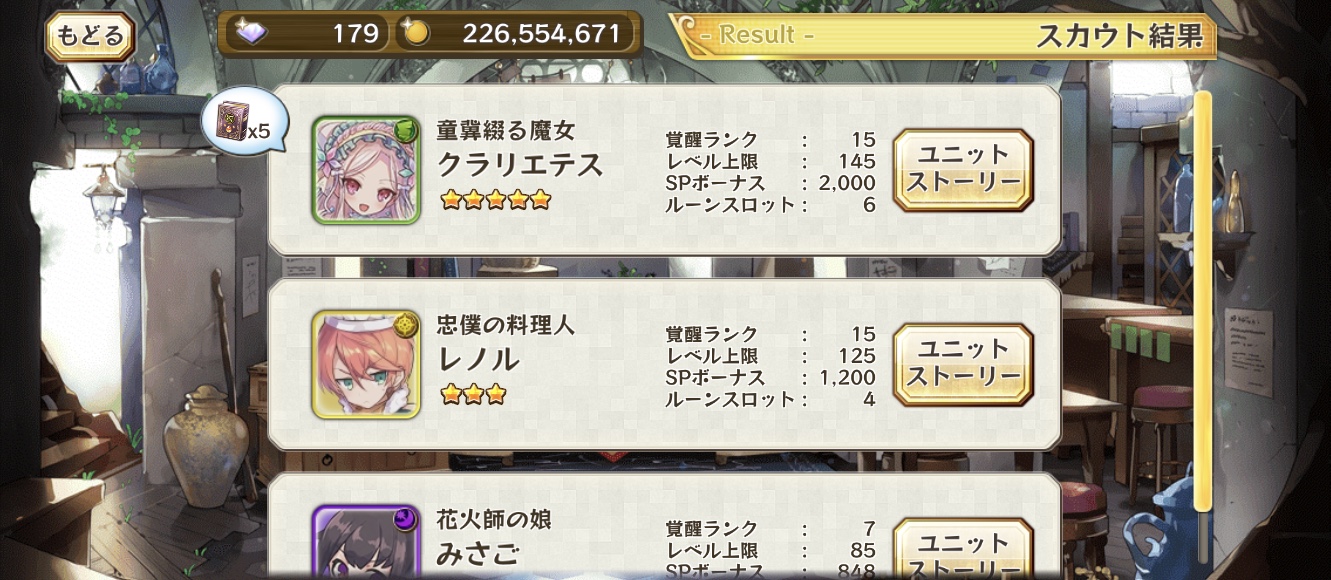Click the five-star rating of クラリエテス

496,199
